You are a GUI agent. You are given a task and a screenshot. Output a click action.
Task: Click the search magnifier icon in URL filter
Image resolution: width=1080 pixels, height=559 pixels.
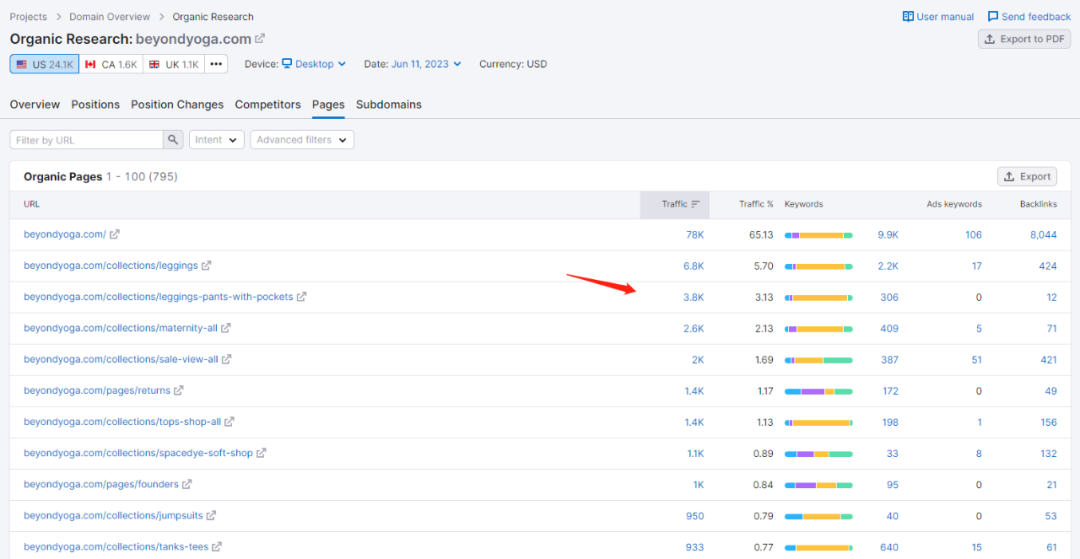[x=173, y=140]
